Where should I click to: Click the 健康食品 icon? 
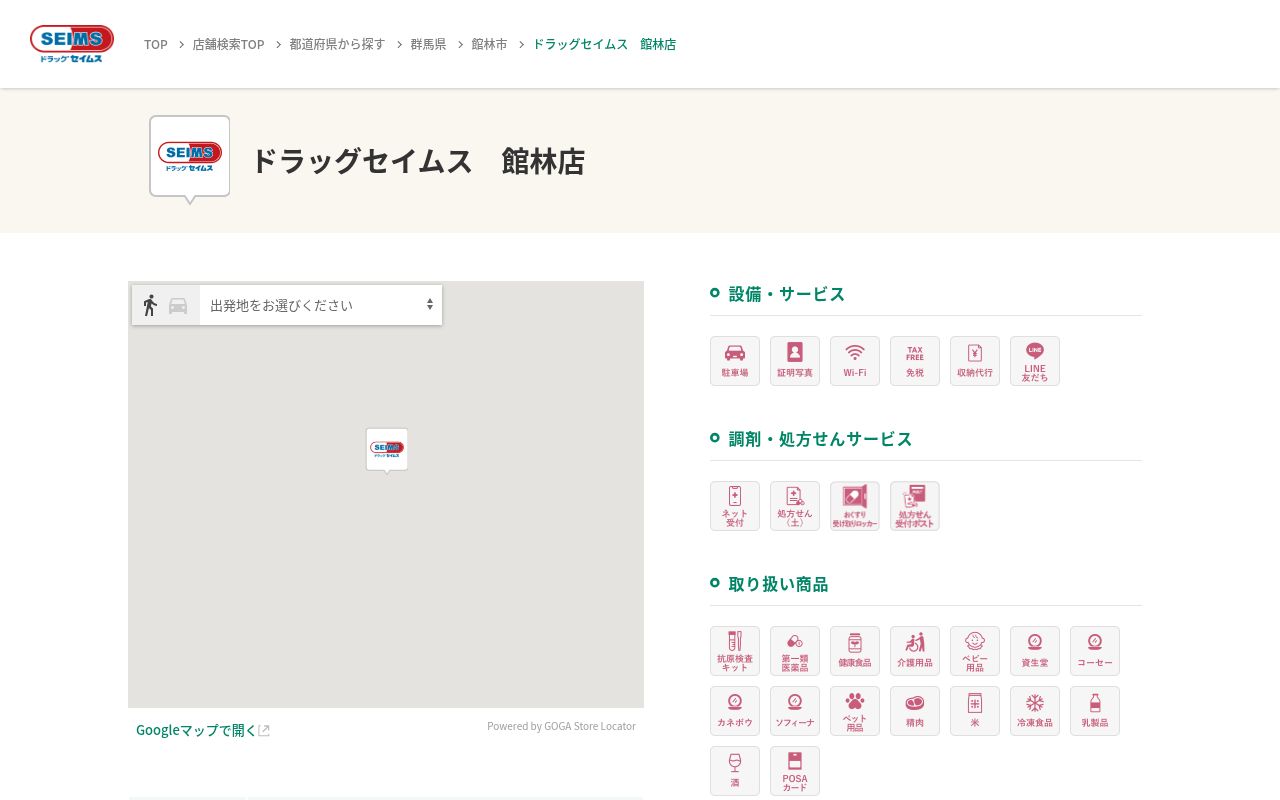pos(855,651)
